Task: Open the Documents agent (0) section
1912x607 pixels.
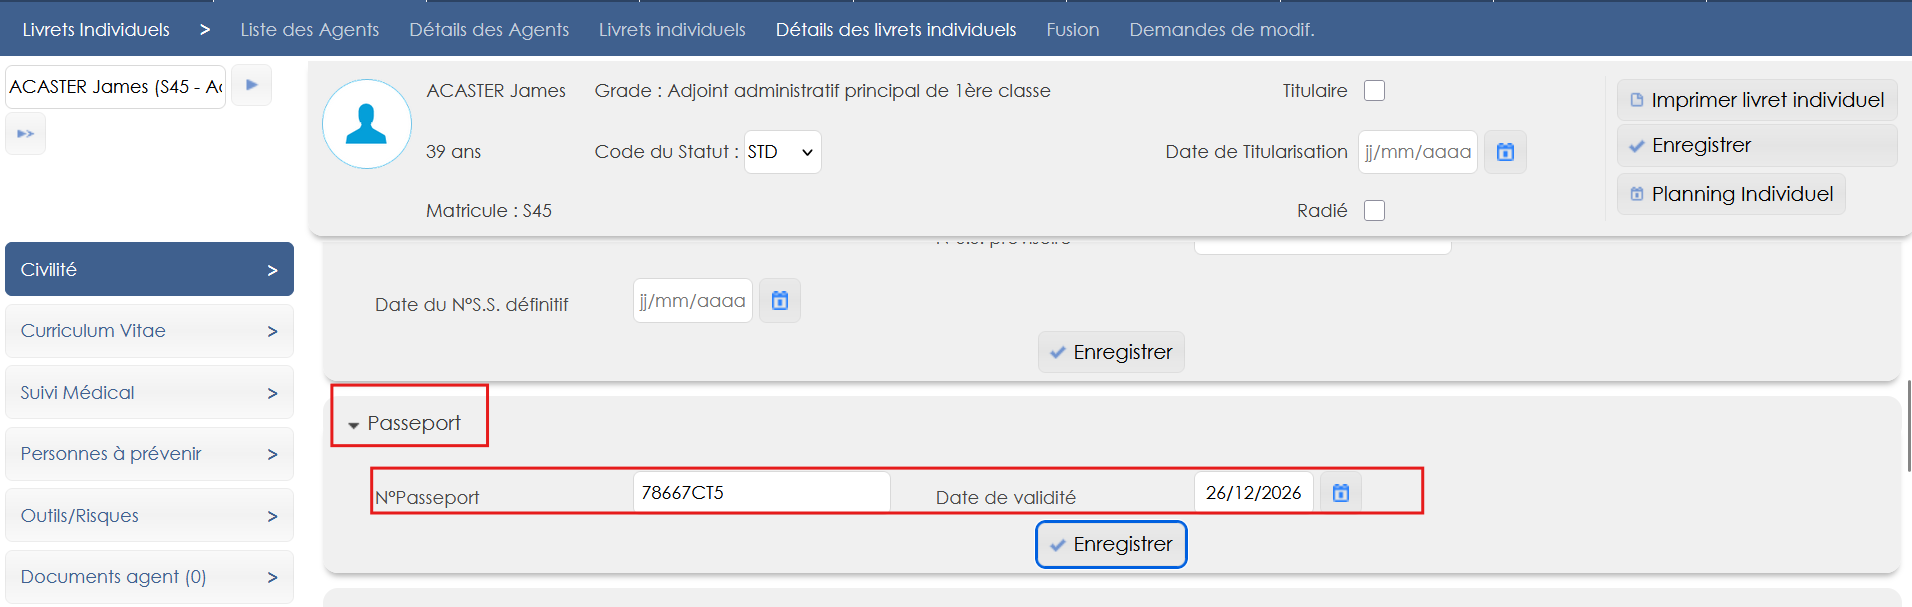Action: tap(149, 577)
